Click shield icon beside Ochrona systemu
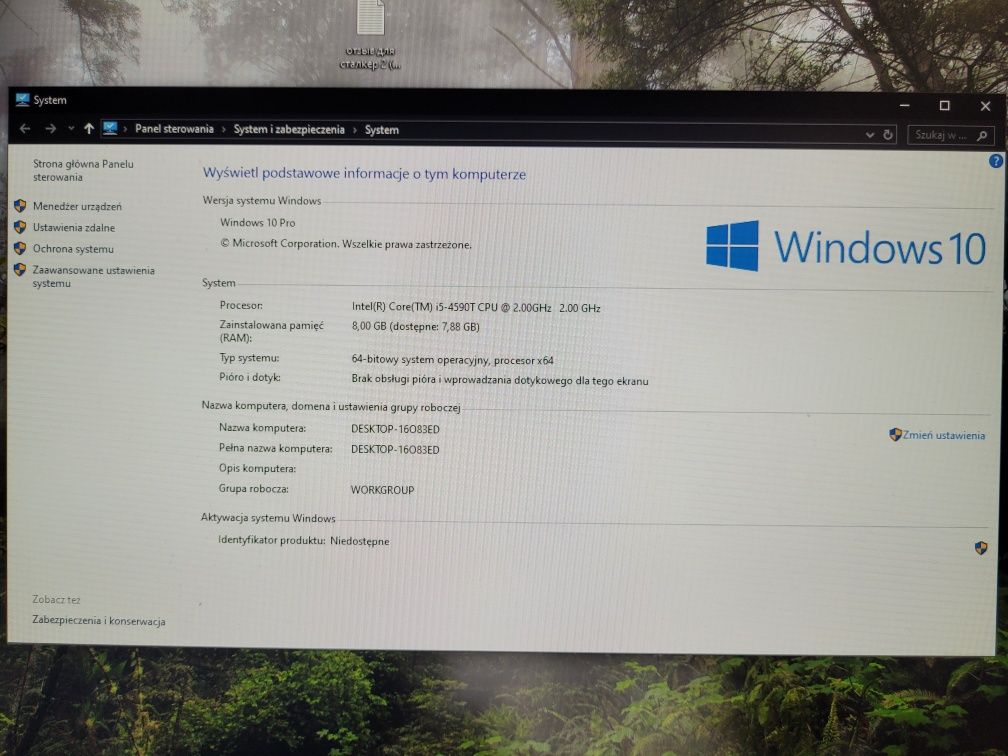 point(20,248)
